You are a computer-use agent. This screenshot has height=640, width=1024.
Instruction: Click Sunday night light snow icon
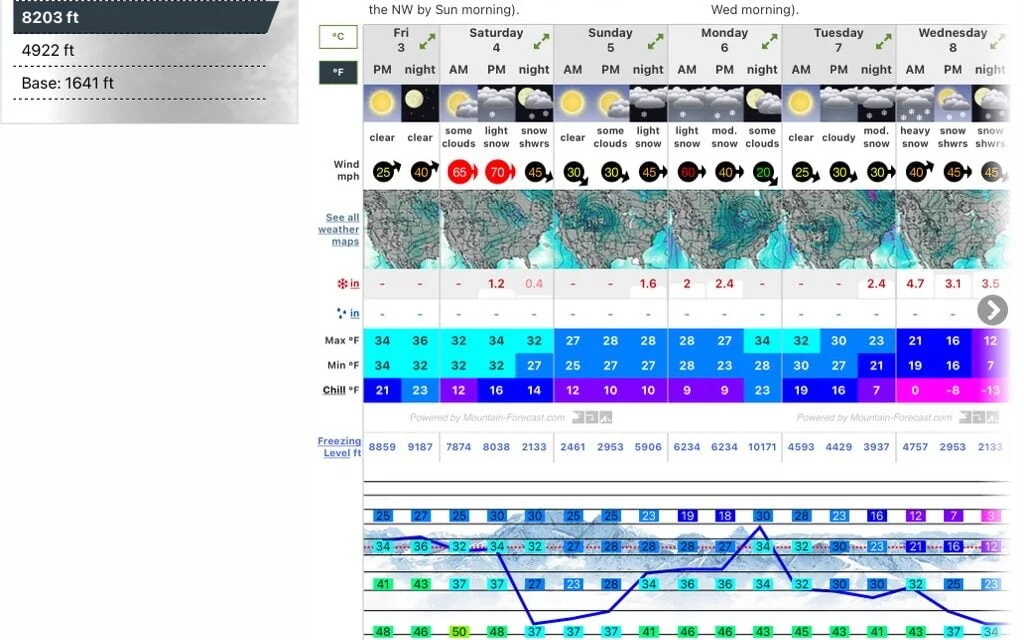click(x=648, y=103)
